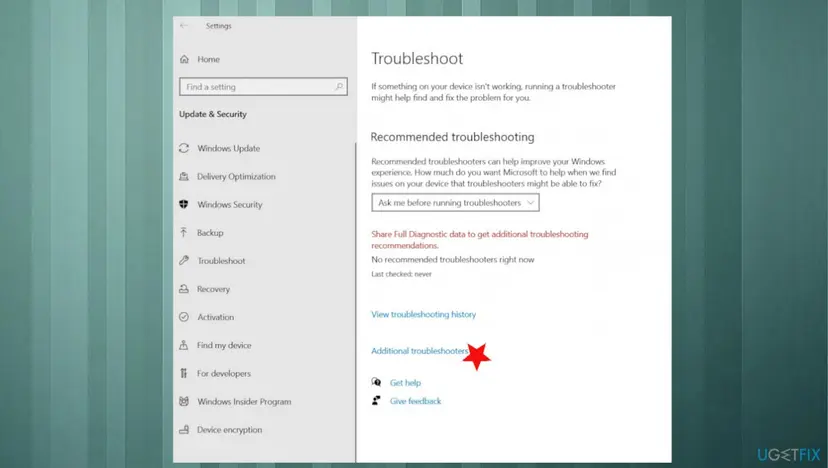Click the Windows Security shield icon
The width and height of the screenshot is (828, 468).
[184, 204]
